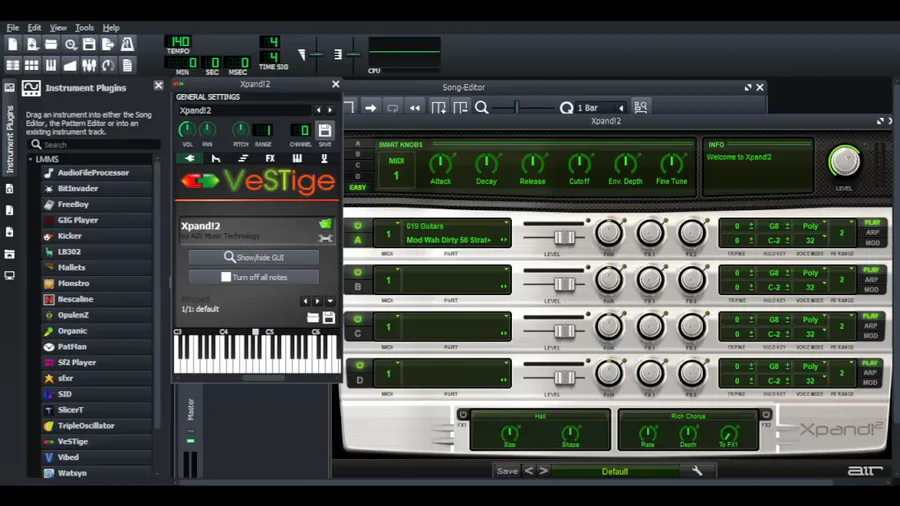The width and height of the screenshot is (900, 506).
Task: Select the EASY smart knobs mode
Action: pos(358,188)
